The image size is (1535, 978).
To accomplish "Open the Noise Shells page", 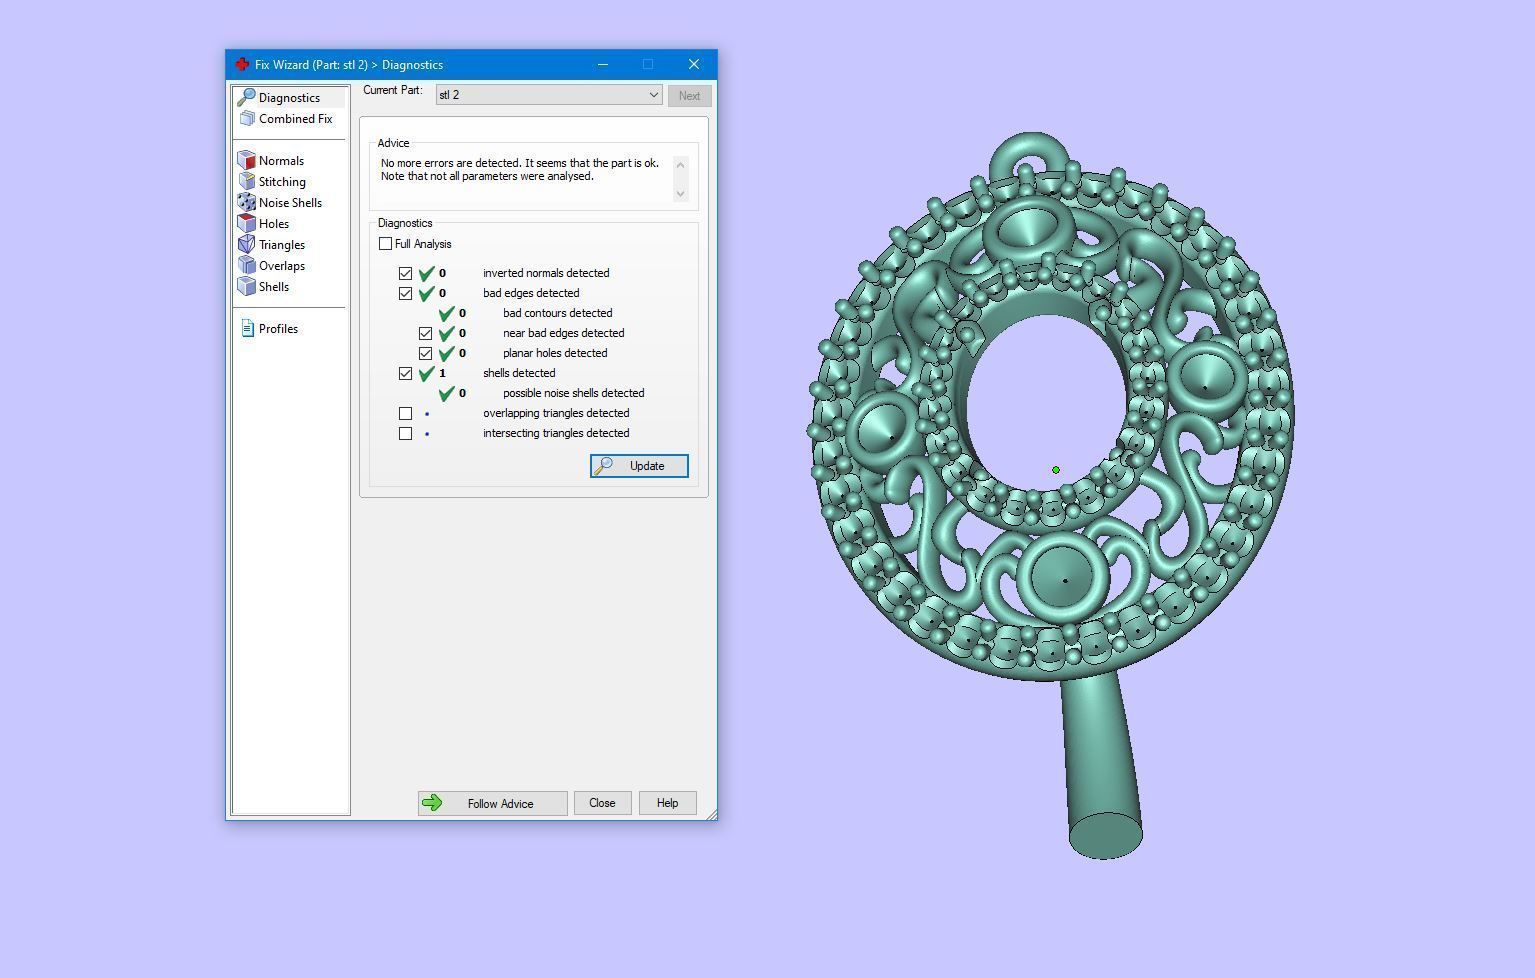I will 290,202.
